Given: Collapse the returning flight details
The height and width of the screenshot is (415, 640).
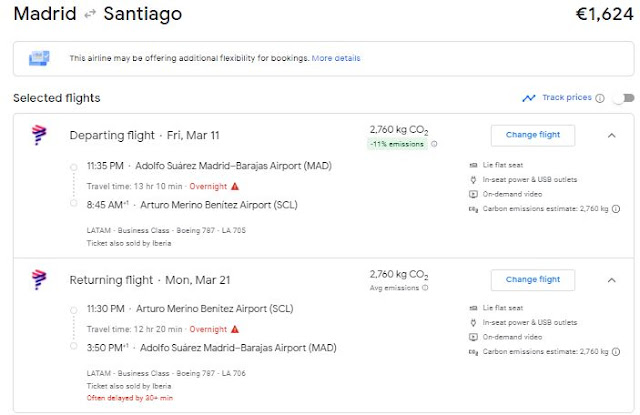Looking at the screenshot, I should coord(612,279).
